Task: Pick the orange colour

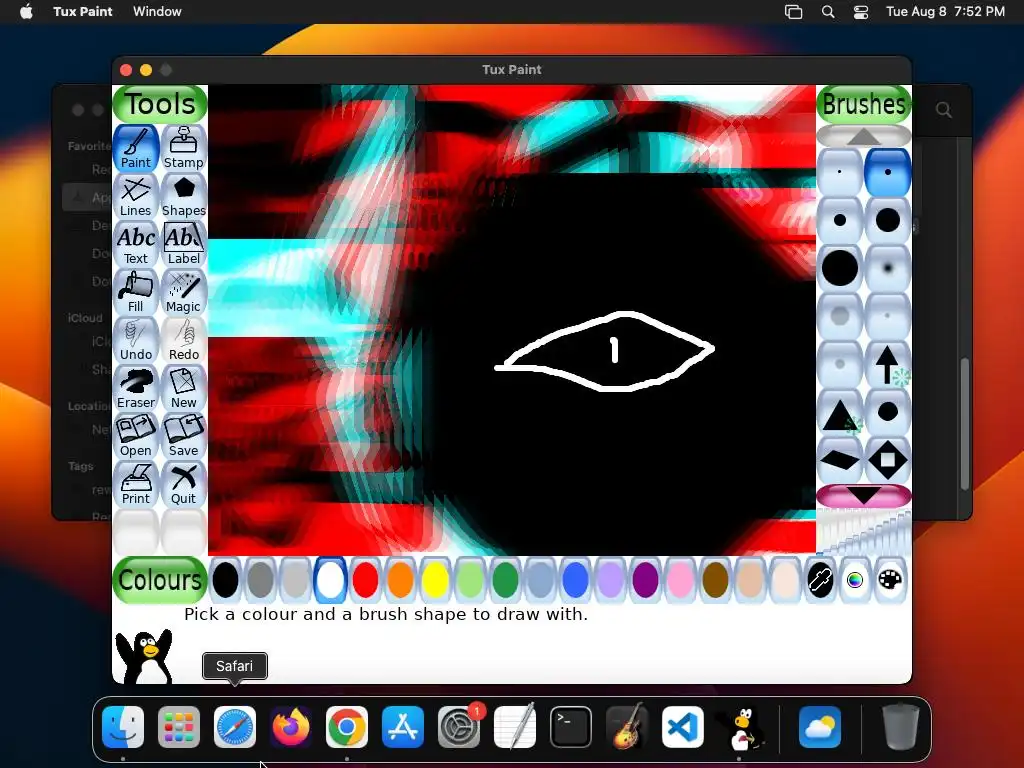Action: (400, 580)
